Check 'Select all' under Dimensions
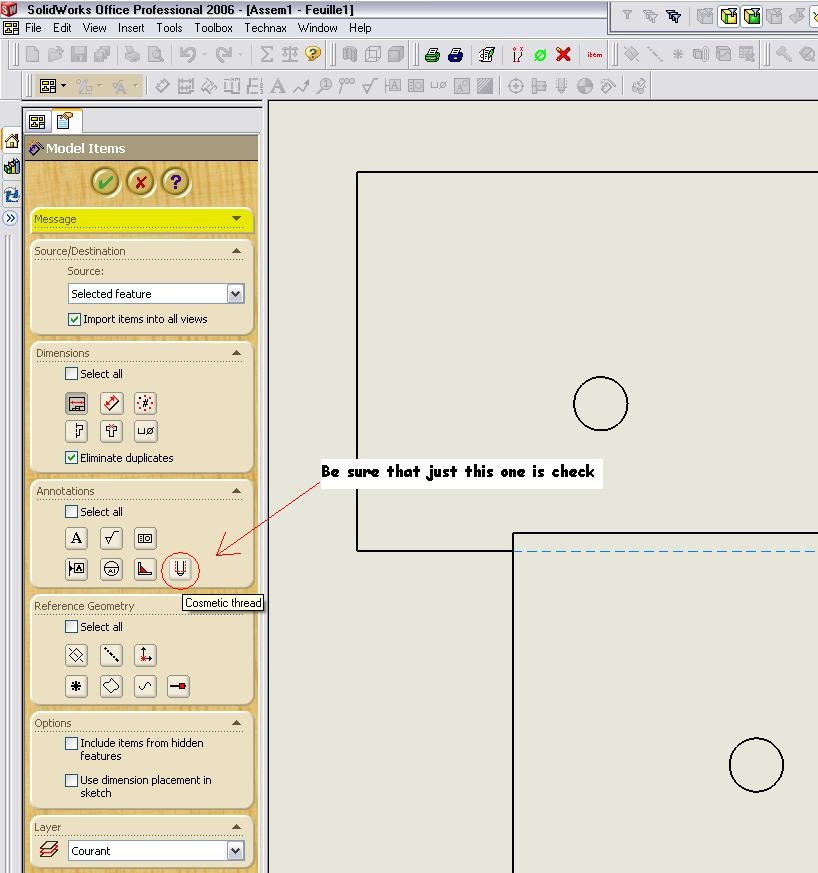 [71, 374]
